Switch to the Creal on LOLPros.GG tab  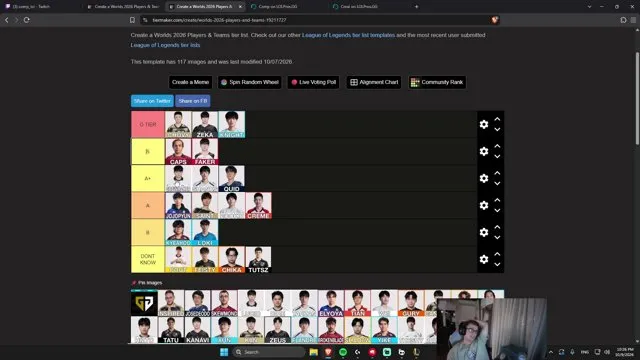367,7
